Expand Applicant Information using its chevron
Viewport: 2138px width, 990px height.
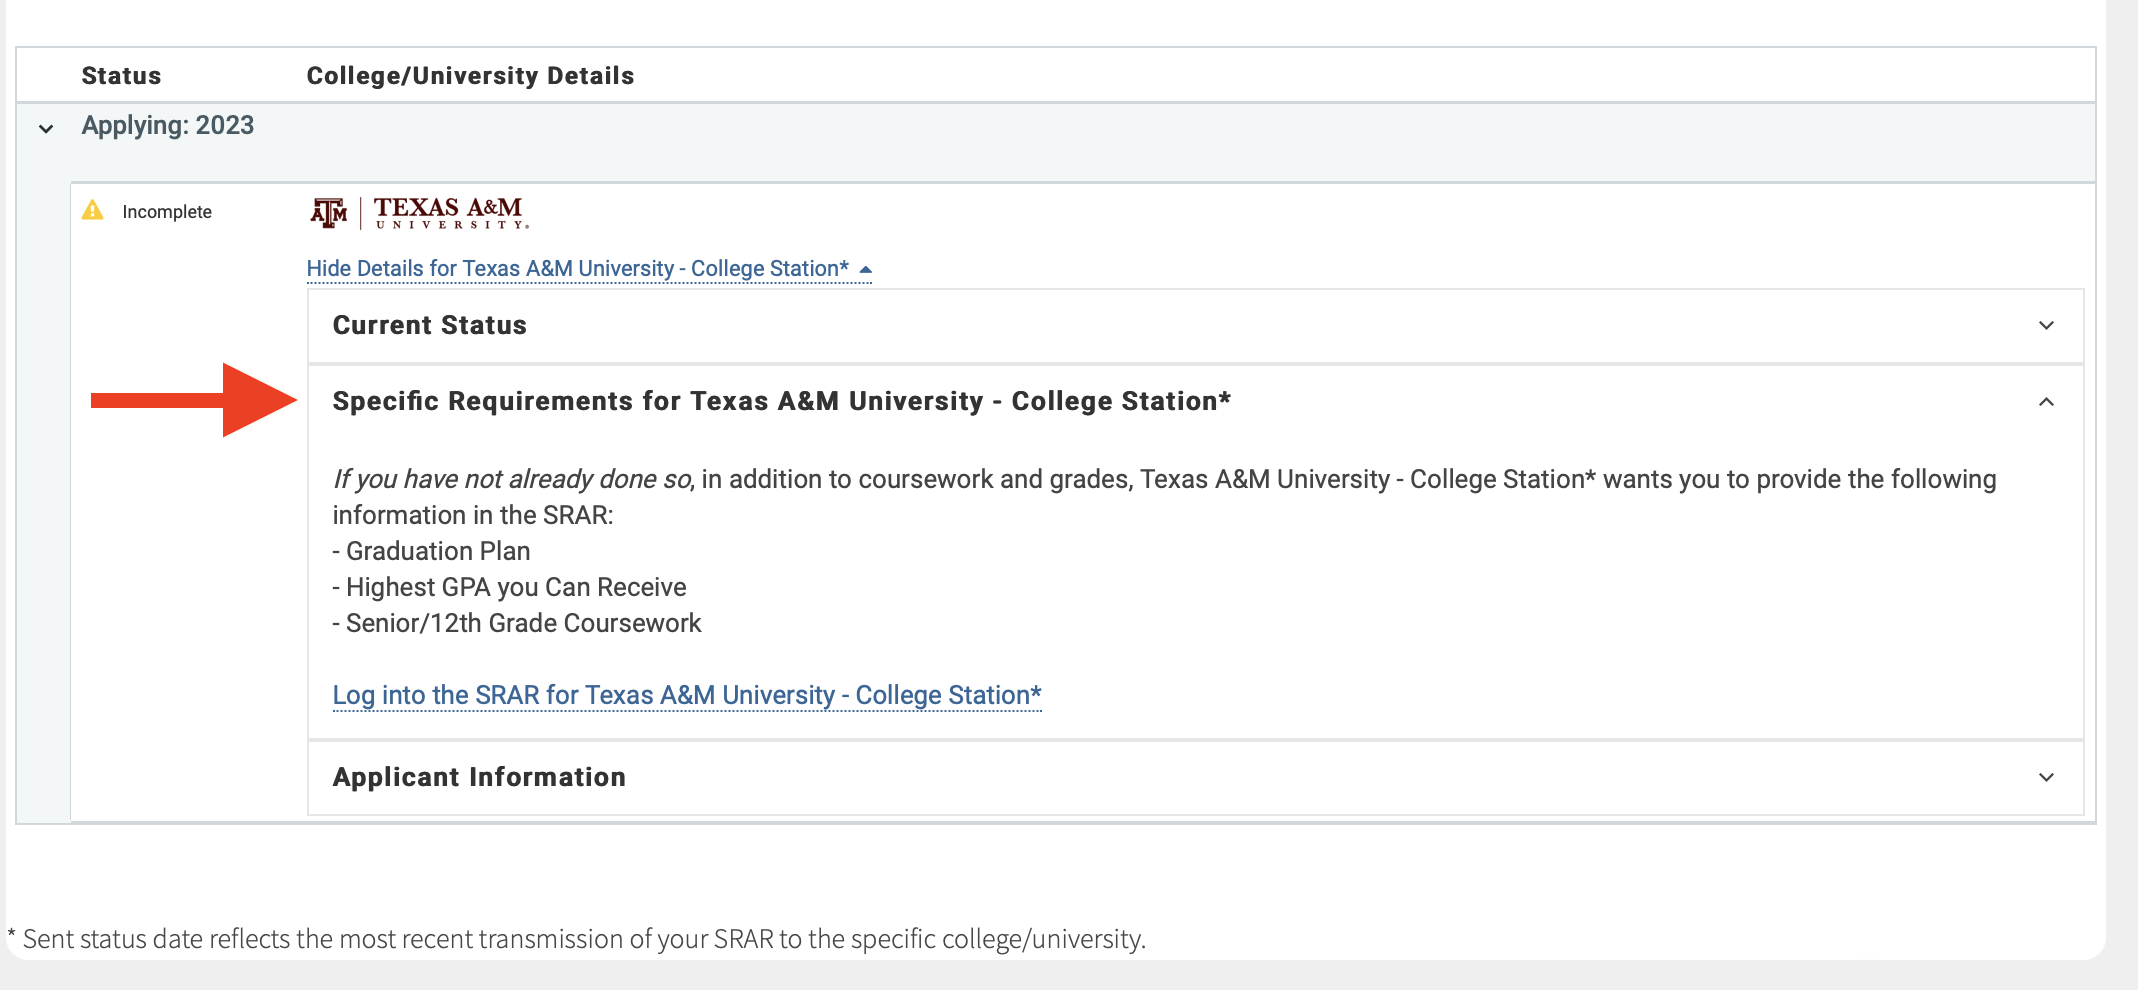click(2046, 778)
